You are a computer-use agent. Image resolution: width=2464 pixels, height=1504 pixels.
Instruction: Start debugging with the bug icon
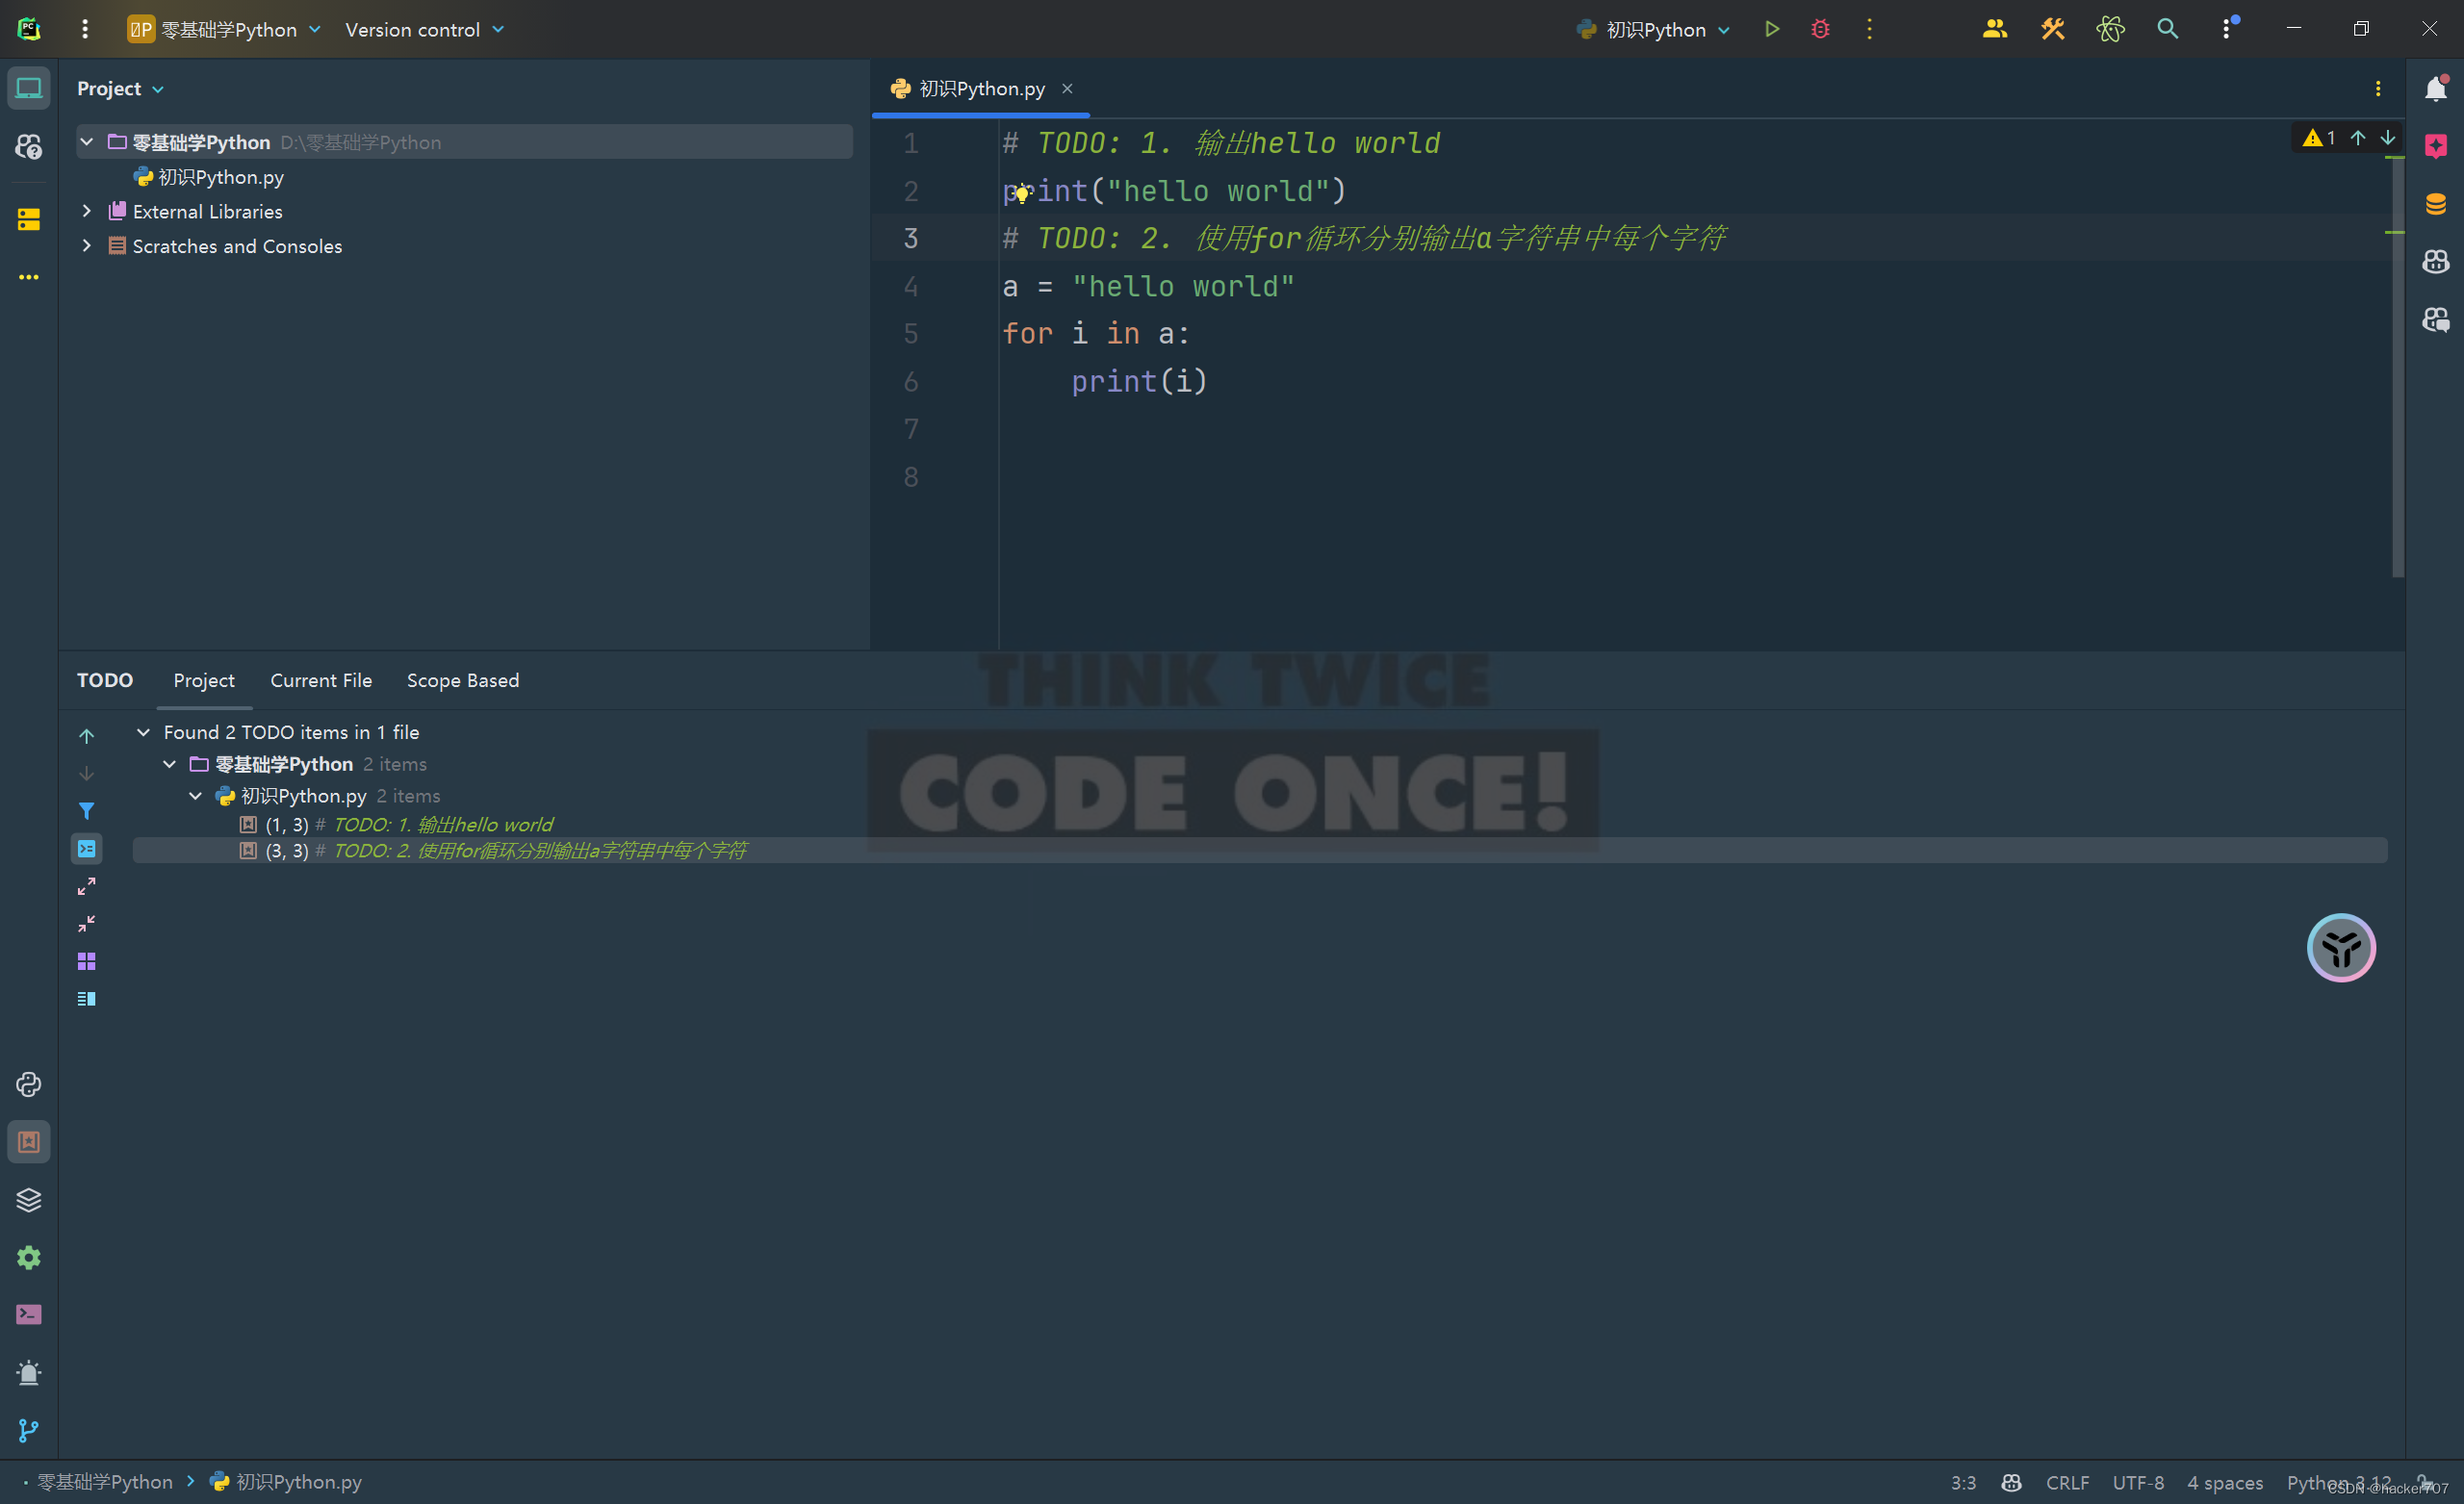click(x=1820, y=30)
